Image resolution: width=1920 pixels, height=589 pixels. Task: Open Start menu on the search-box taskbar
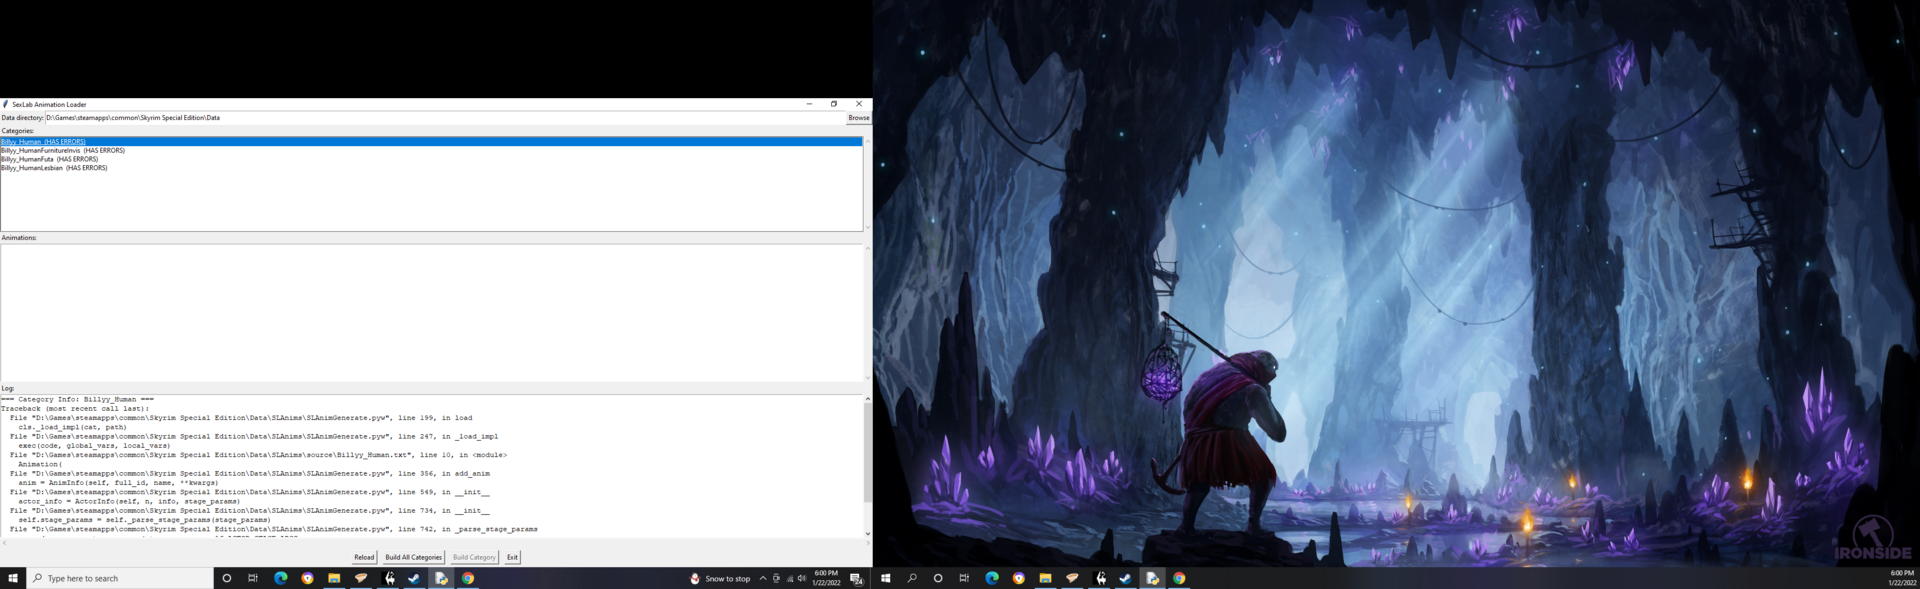point(13,578)
